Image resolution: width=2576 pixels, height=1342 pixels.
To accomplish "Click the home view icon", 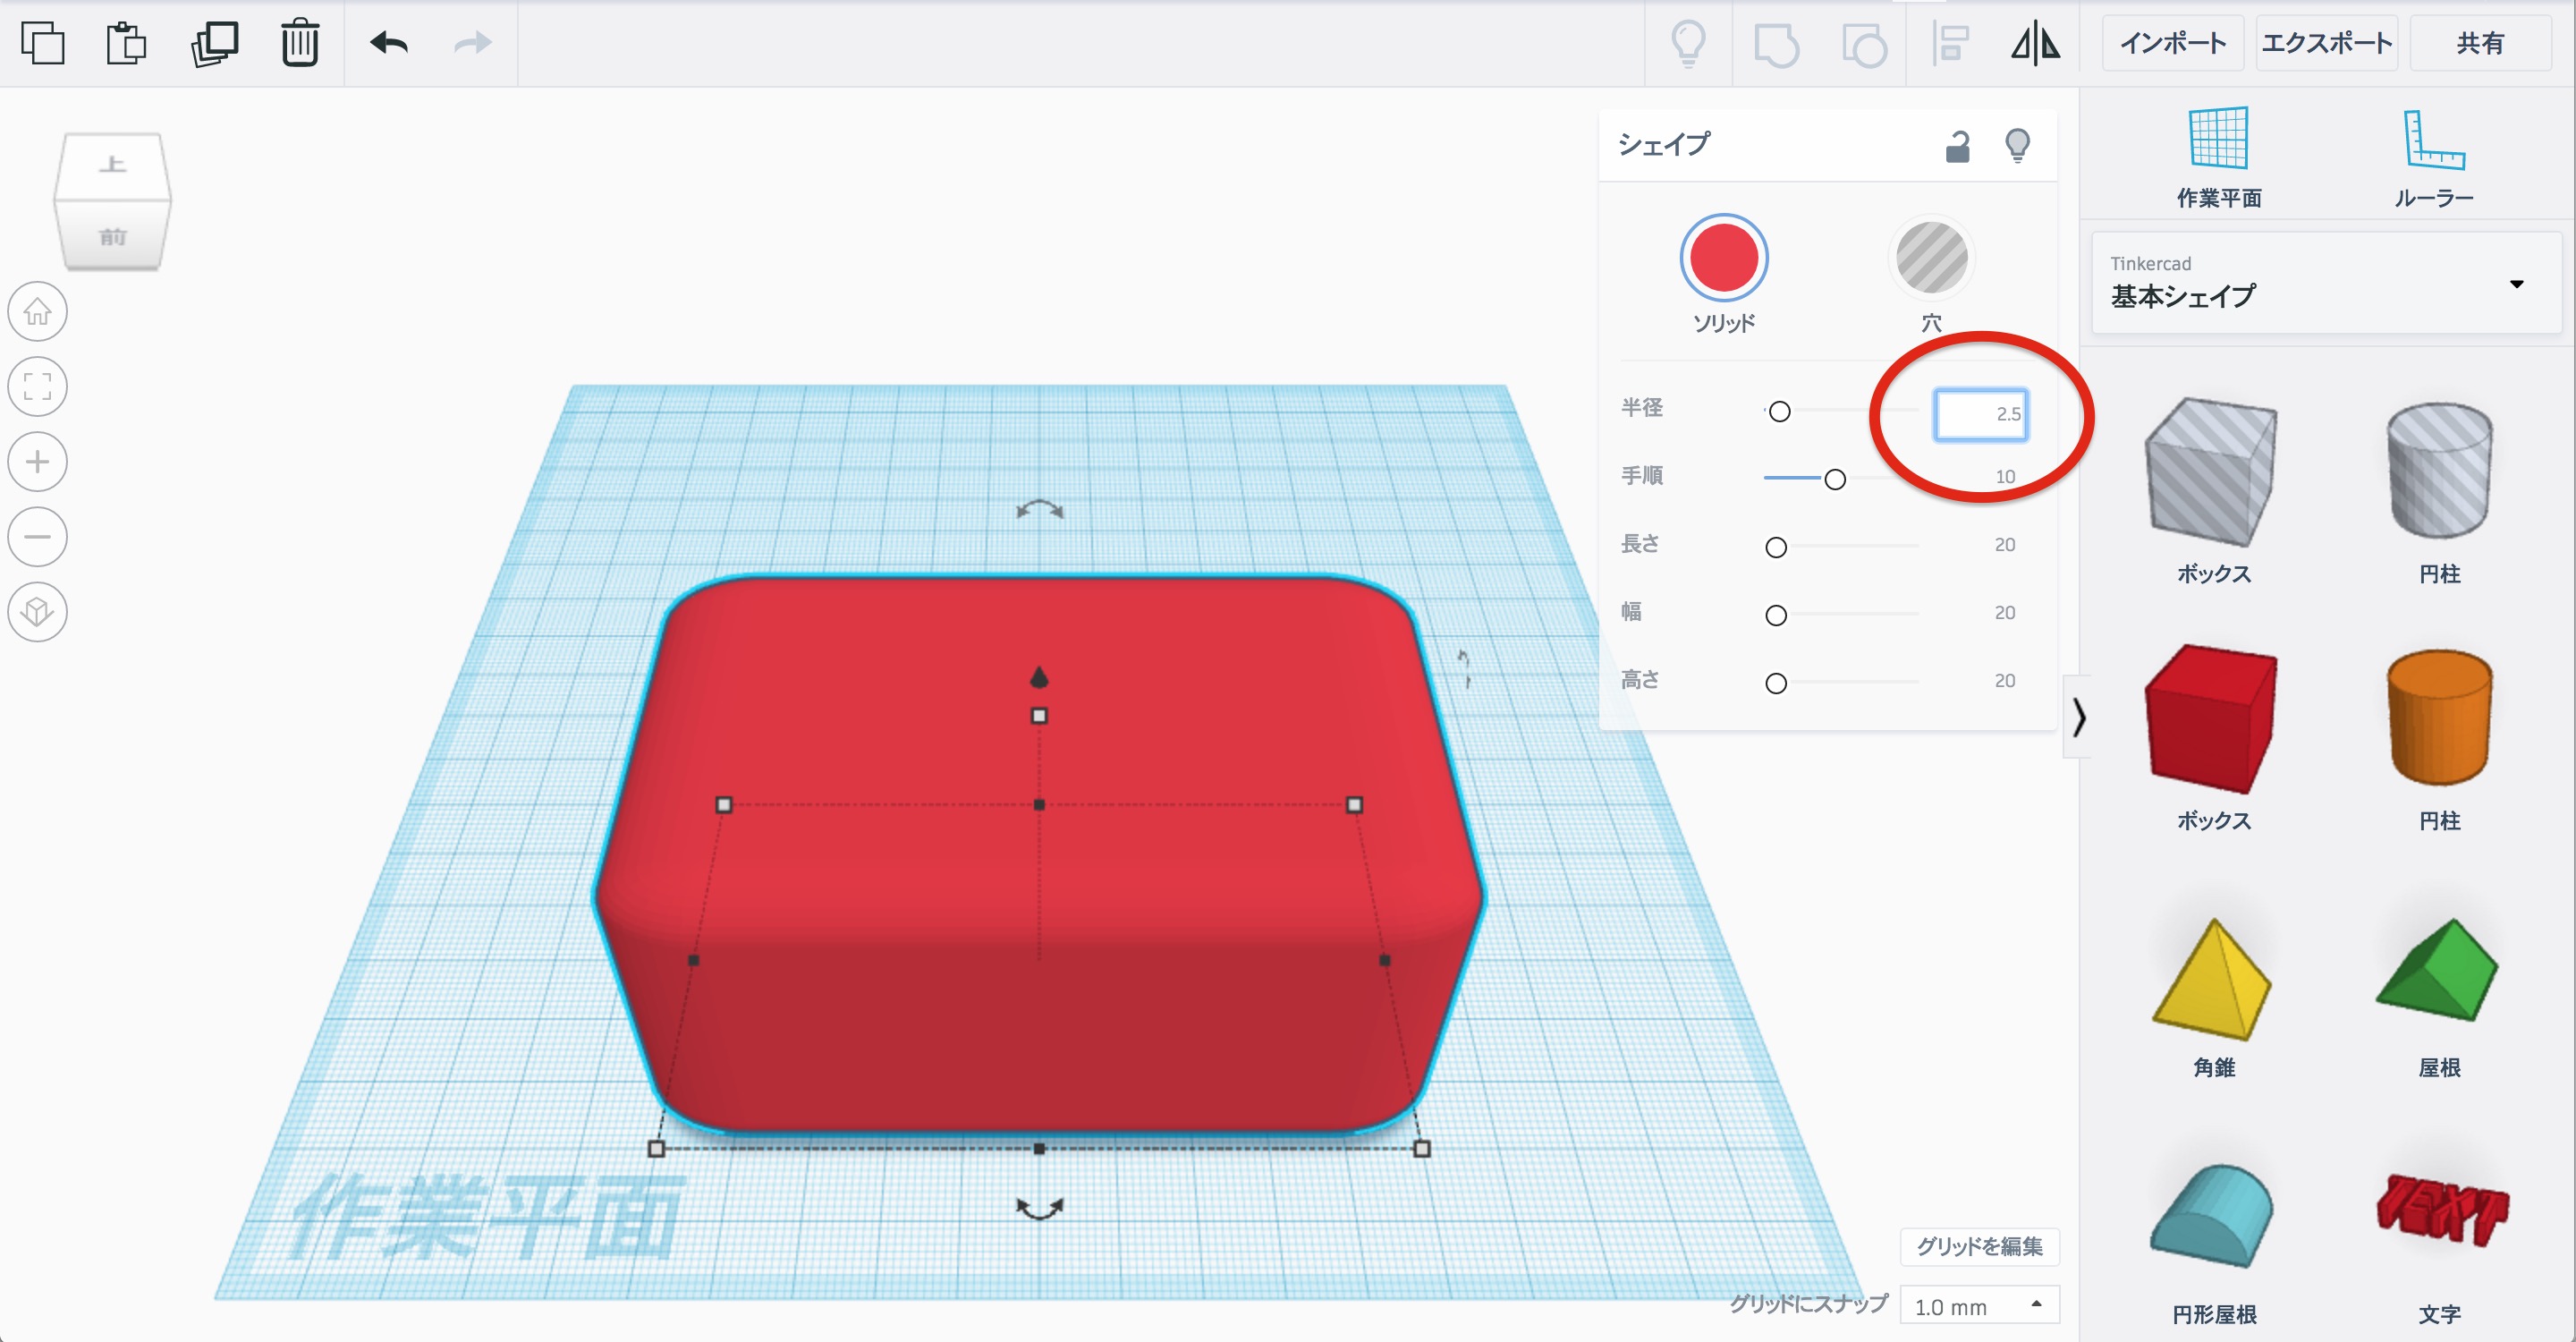I will [38, 312].
